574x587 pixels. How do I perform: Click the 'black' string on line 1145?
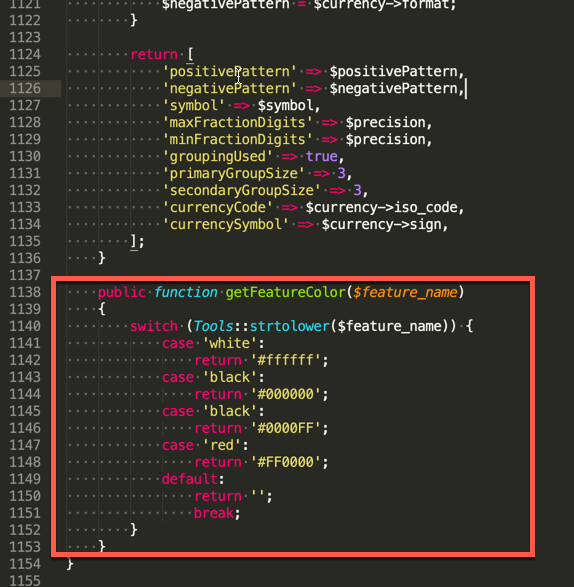click(230, 411)
